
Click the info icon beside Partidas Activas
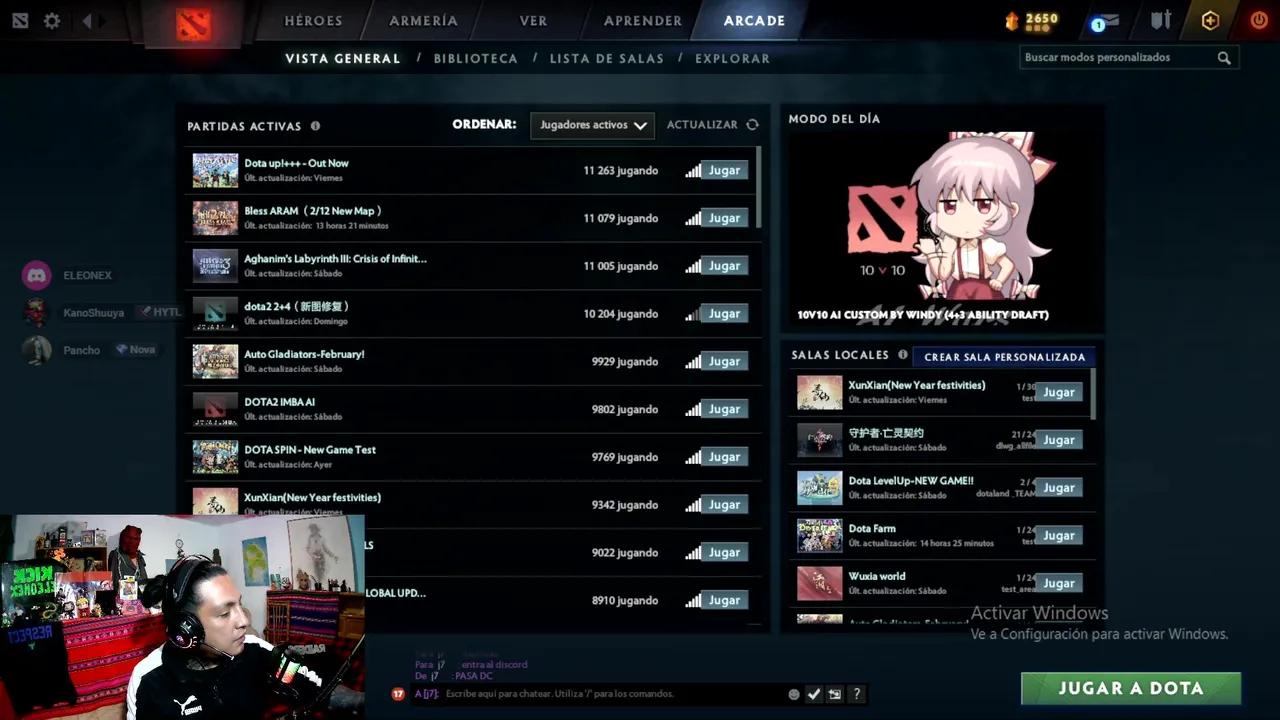click(315, 126)
